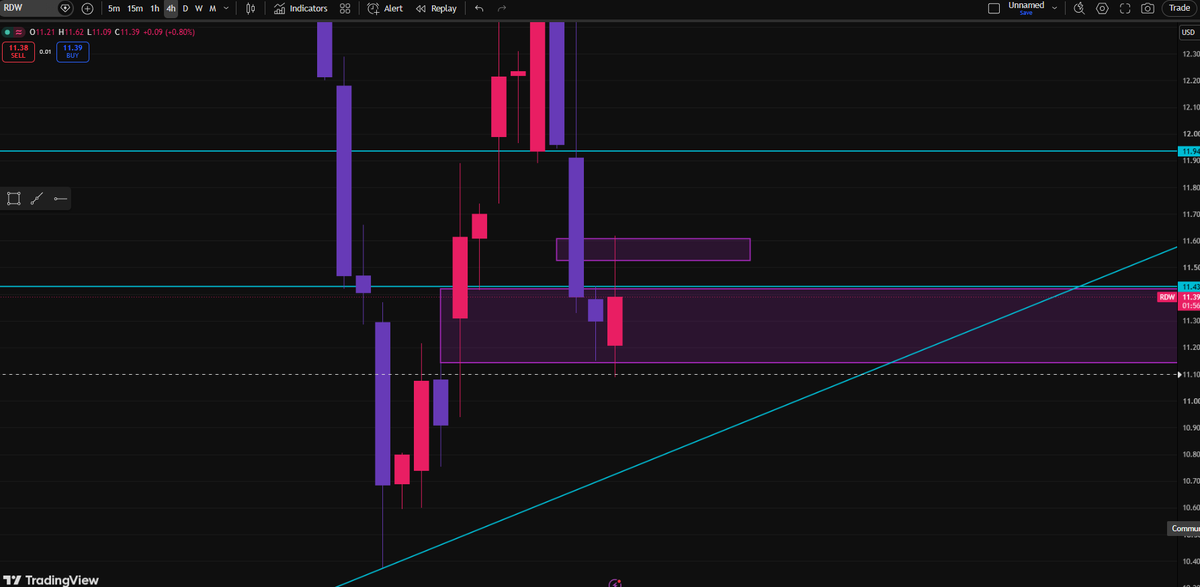Redo the last chart action

[501, 8]
